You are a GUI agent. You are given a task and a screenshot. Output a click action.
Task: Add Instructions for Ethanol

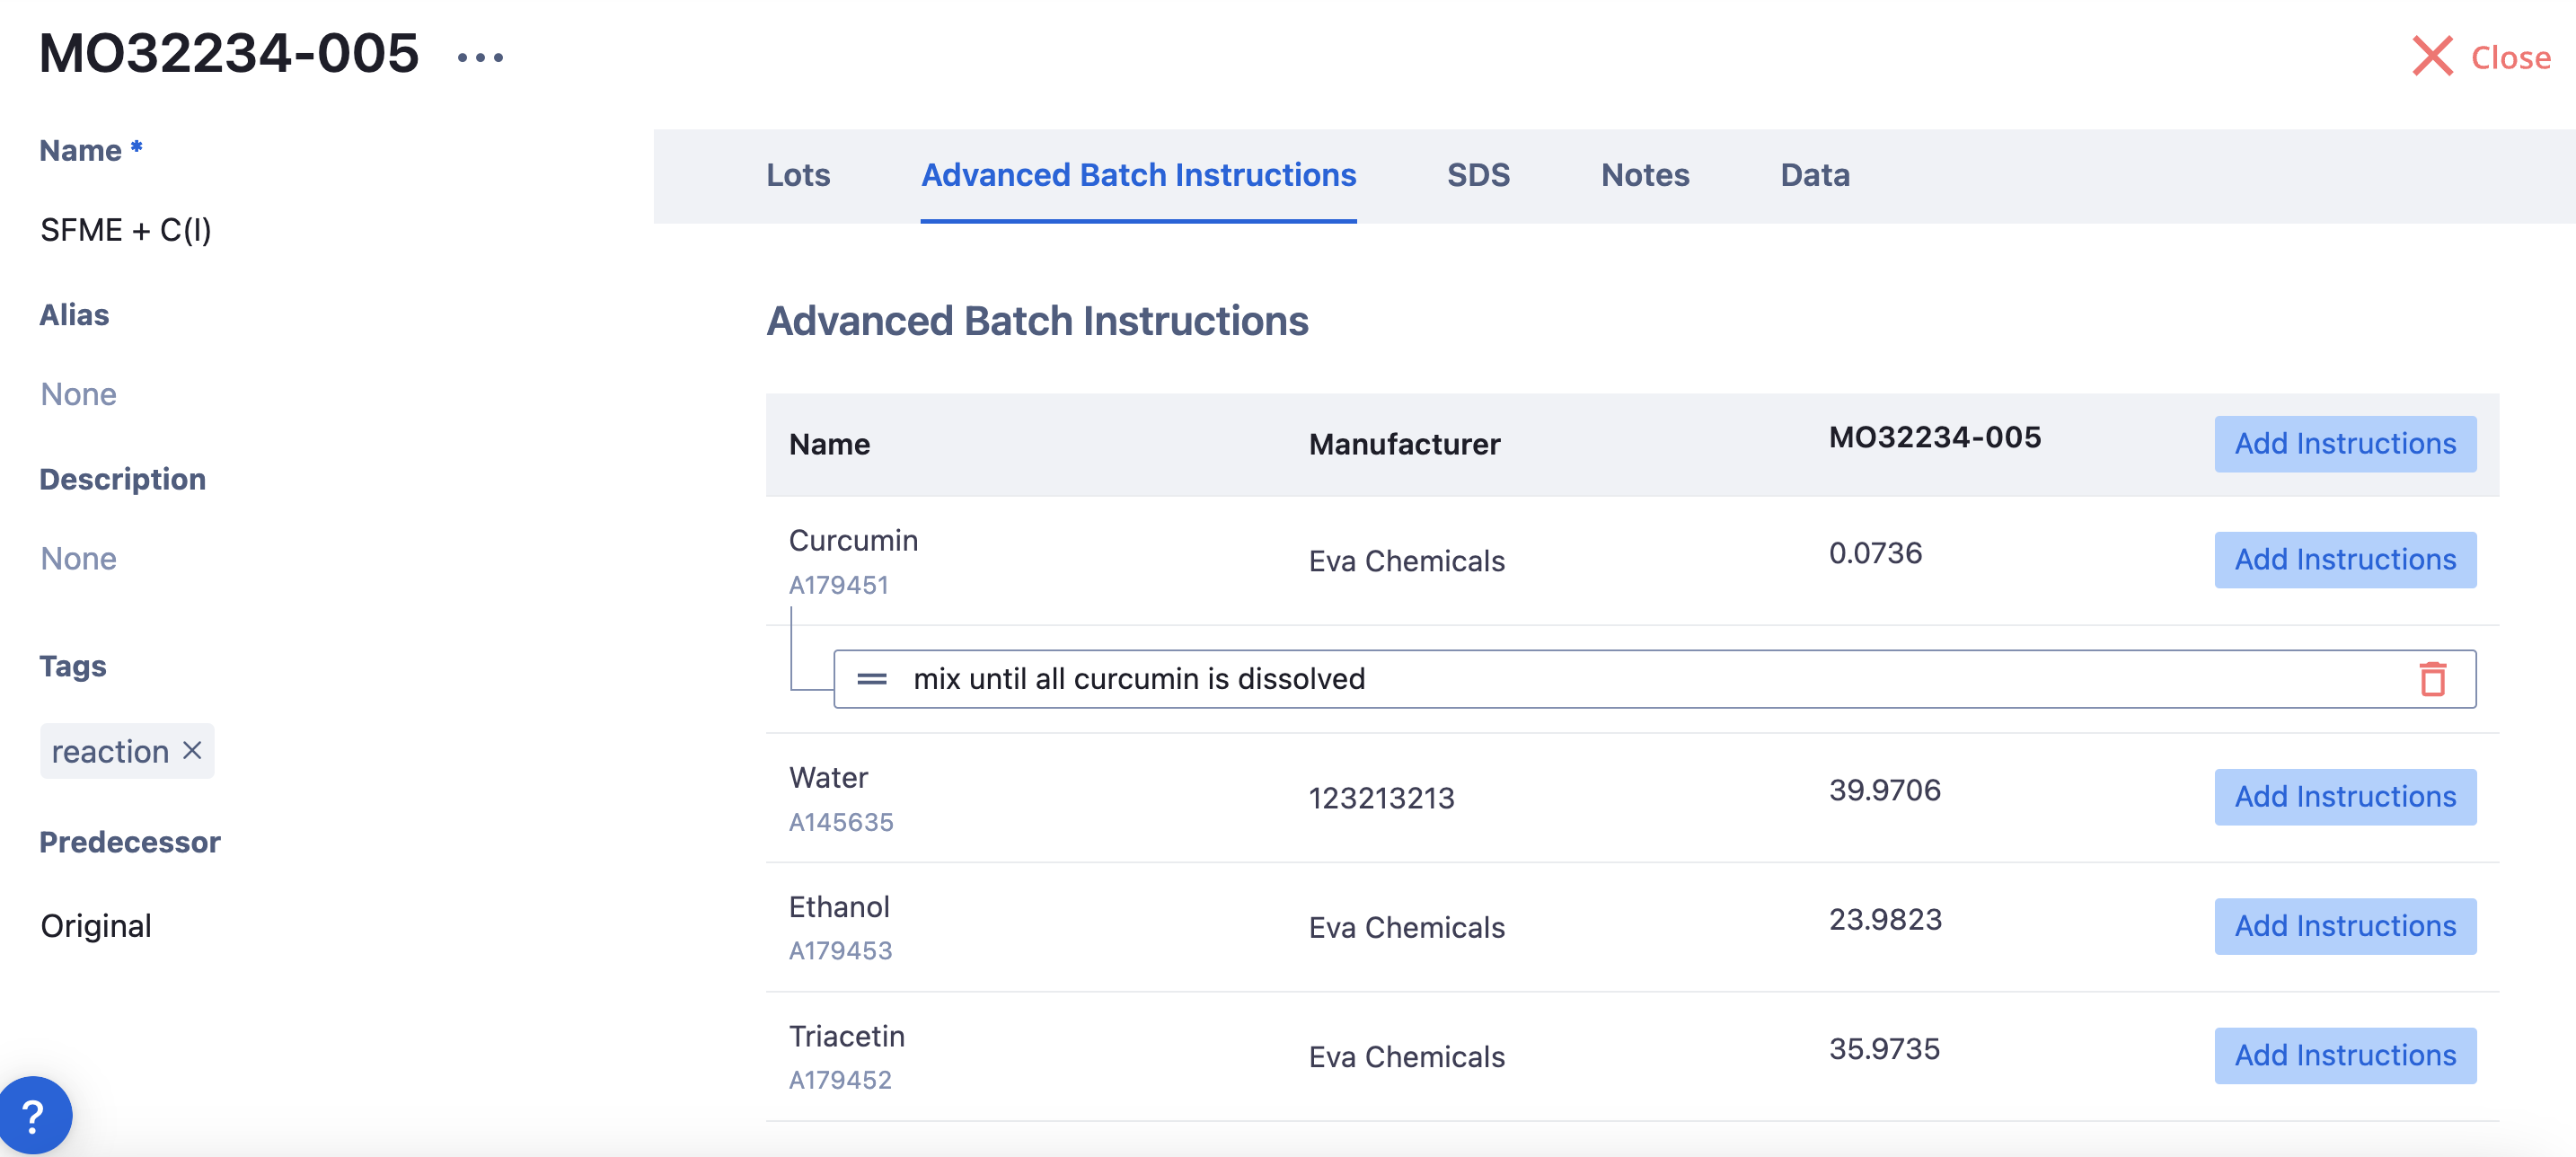coord(2344,926)
